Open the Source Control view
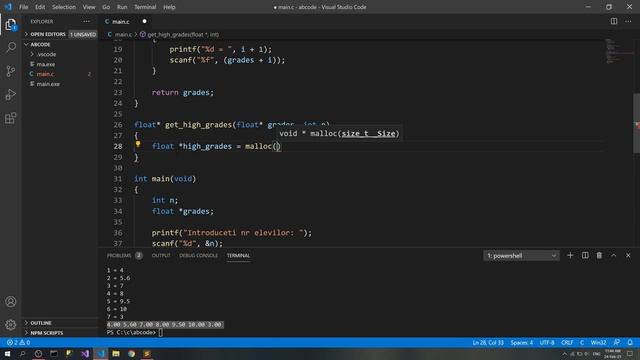 point(11,71)
